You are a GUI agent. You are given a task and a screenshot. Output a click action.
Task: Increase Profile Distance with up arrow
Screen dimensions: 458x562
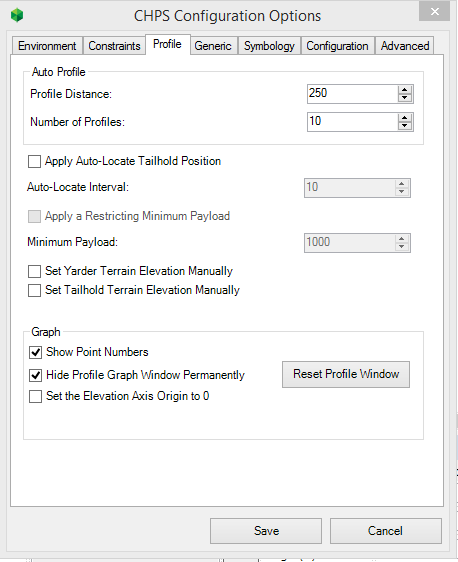(405, 90)
